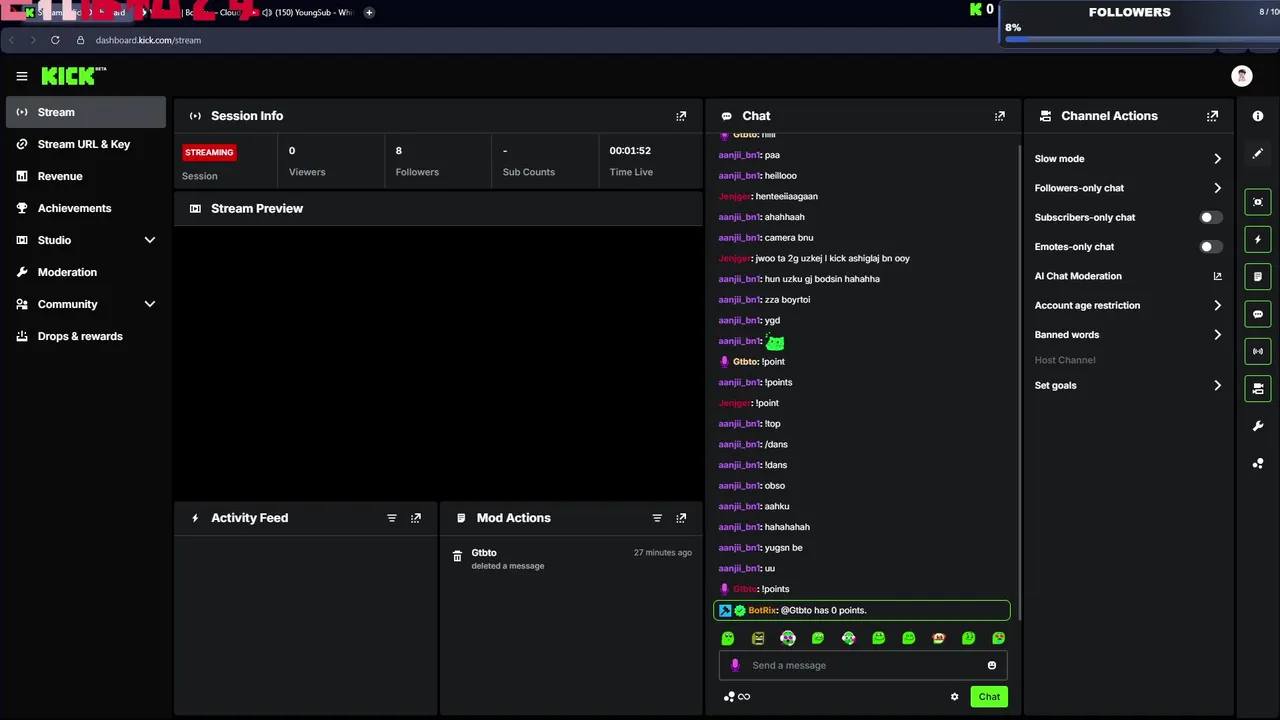1280x720 pixels.
Task: Open Set goals options
Action: (x=1128, y=385)
